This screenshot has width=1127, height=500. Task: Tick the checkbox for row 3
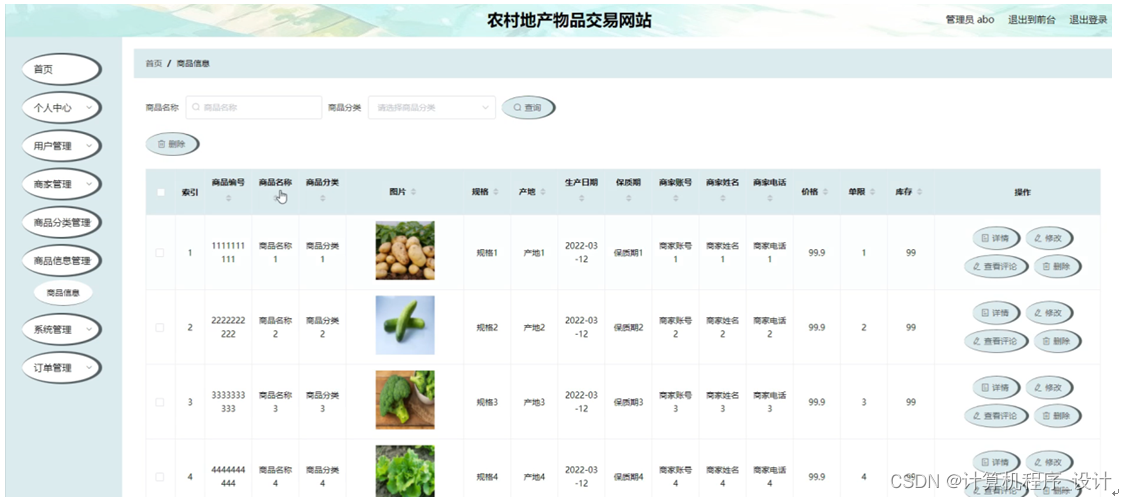point(160,402)
